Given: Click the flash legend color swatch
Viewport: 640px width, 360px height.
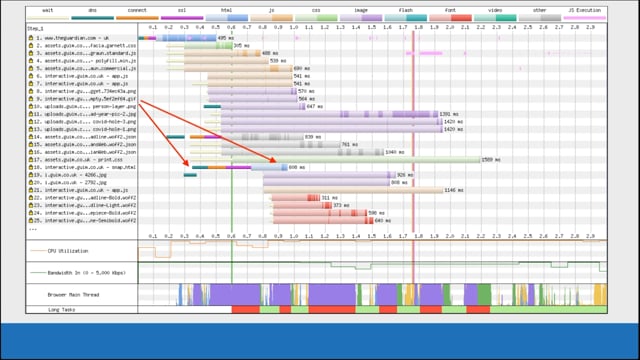Looking at the screenshot, I should (406, 18).
